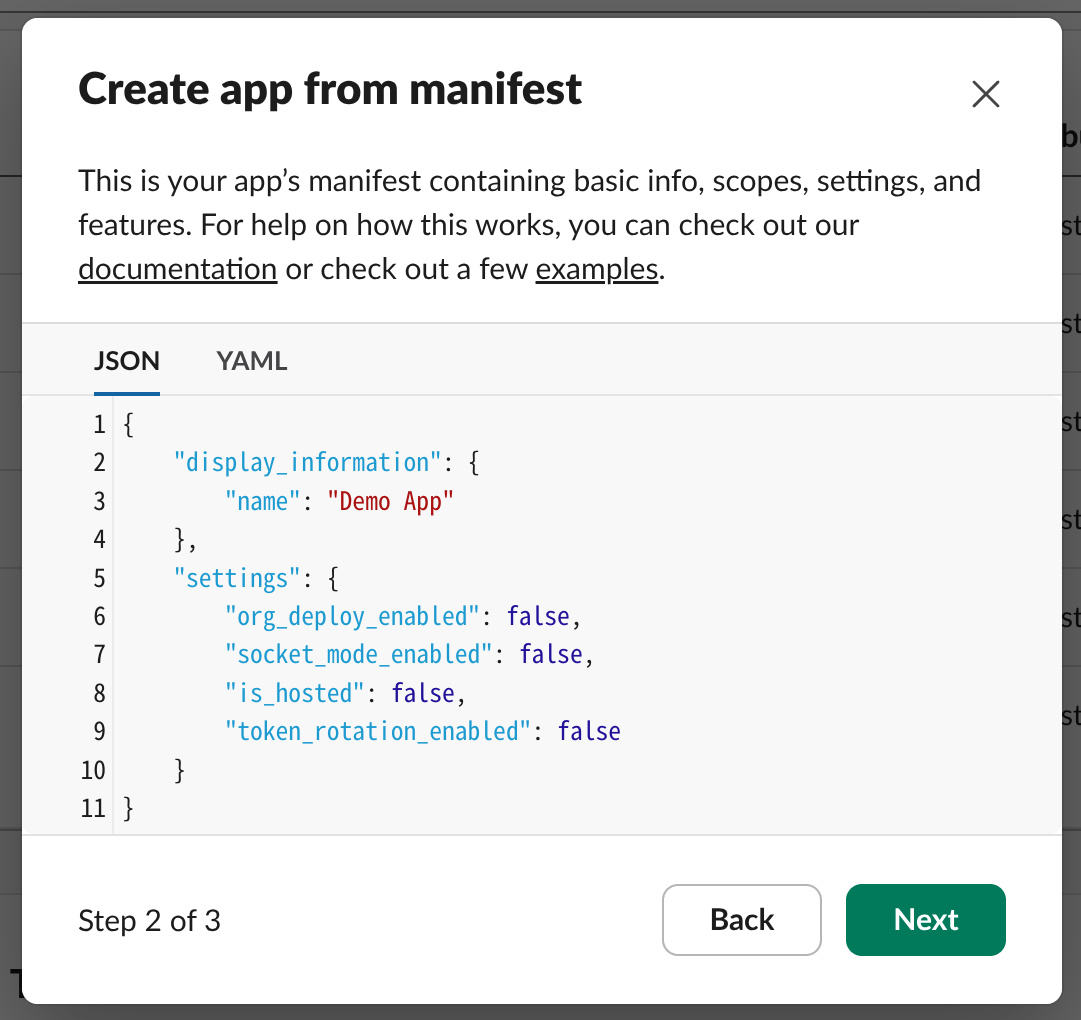
Task: Click the false value of token_rotation_enabled
Action: coord(589,732)
